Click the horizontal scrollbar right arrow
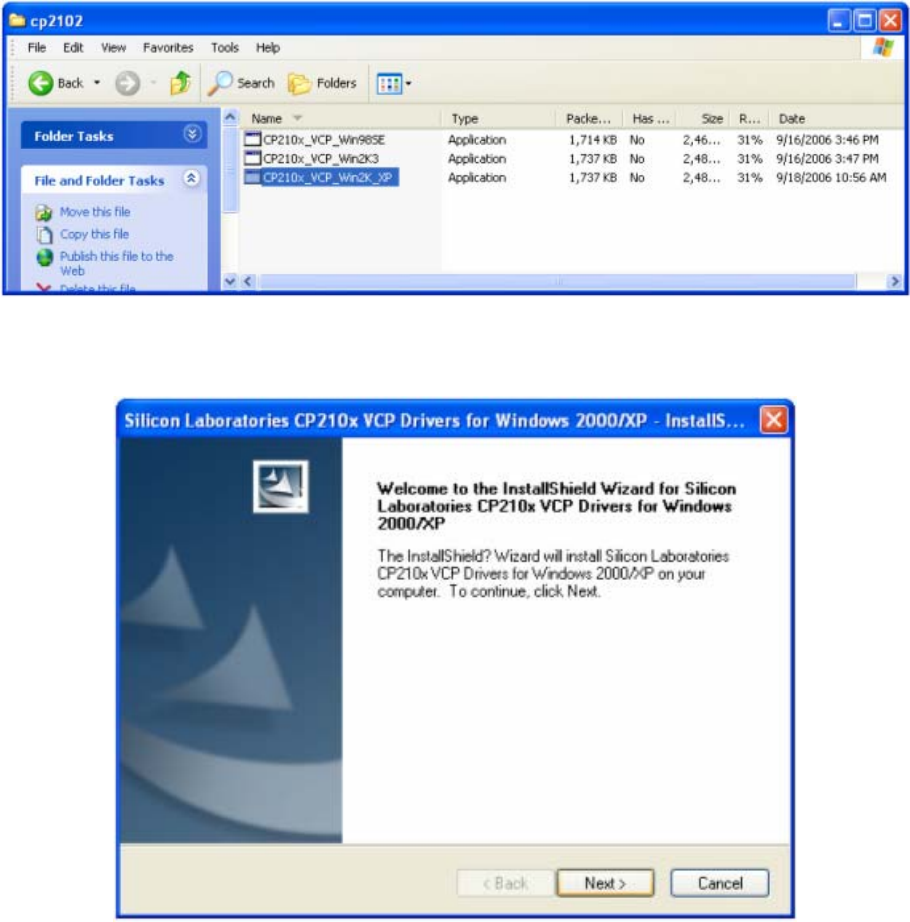The width and height of the screenshot is (910, 922). pyautogui.click(x=895, y=282)
